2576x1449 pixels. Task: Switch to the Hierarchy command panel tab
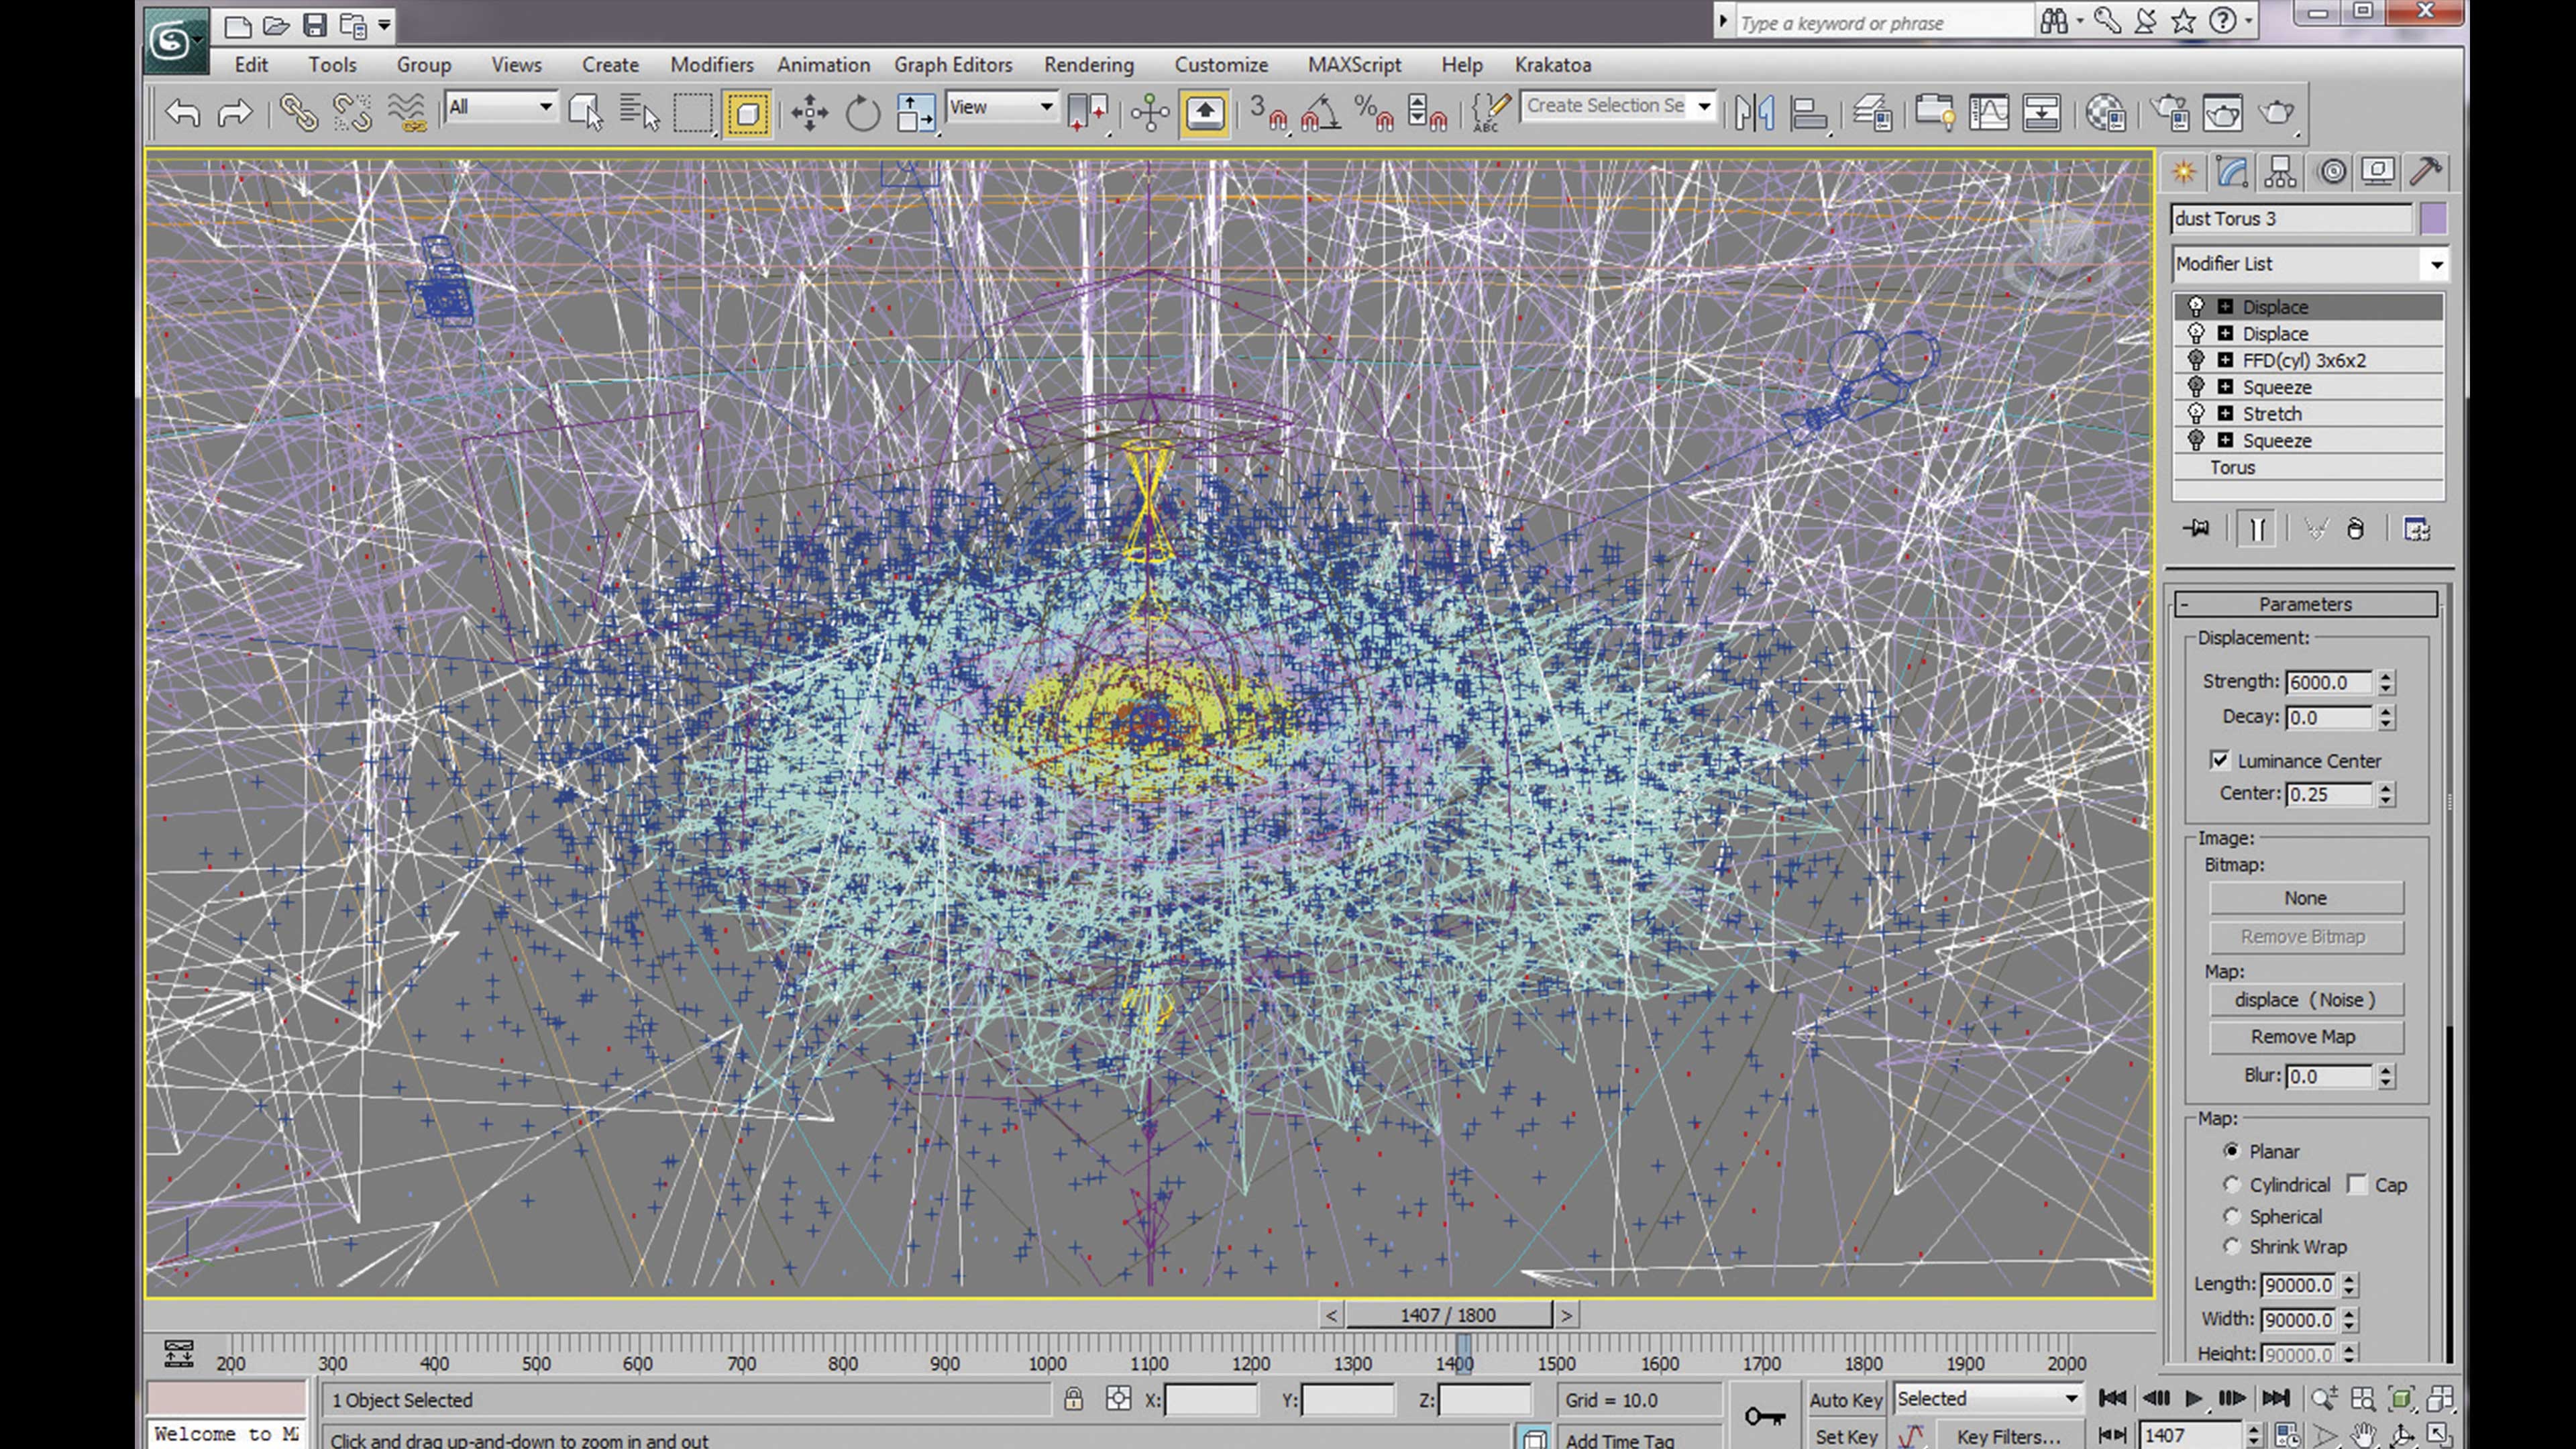(2280, 171)
